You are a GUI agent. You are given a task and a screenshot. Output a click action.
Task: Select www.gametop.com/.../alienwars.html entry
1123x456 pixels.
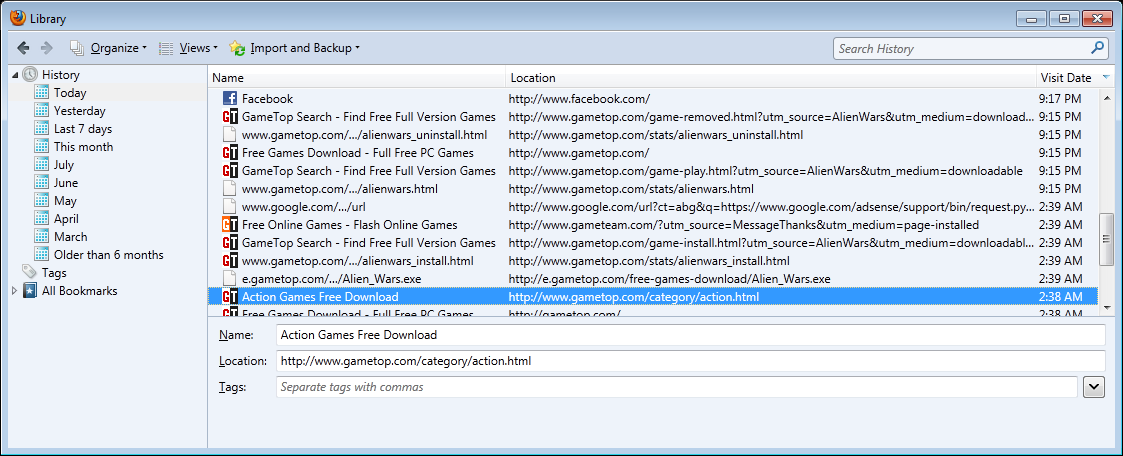(x=652, y=189)
